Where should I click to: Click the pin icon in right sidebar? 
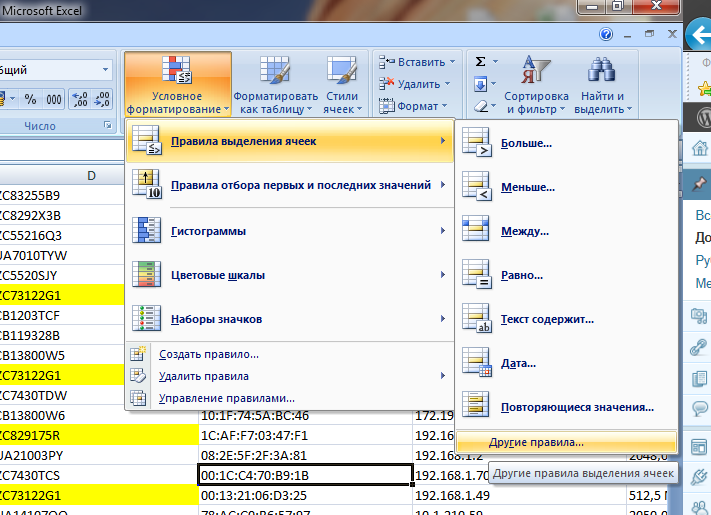tap(698, 184)
